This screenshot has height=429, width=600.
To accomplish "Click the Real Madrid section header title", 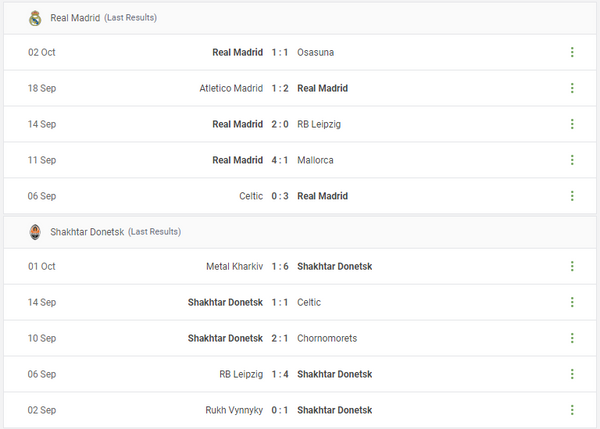I will [74, 18].
